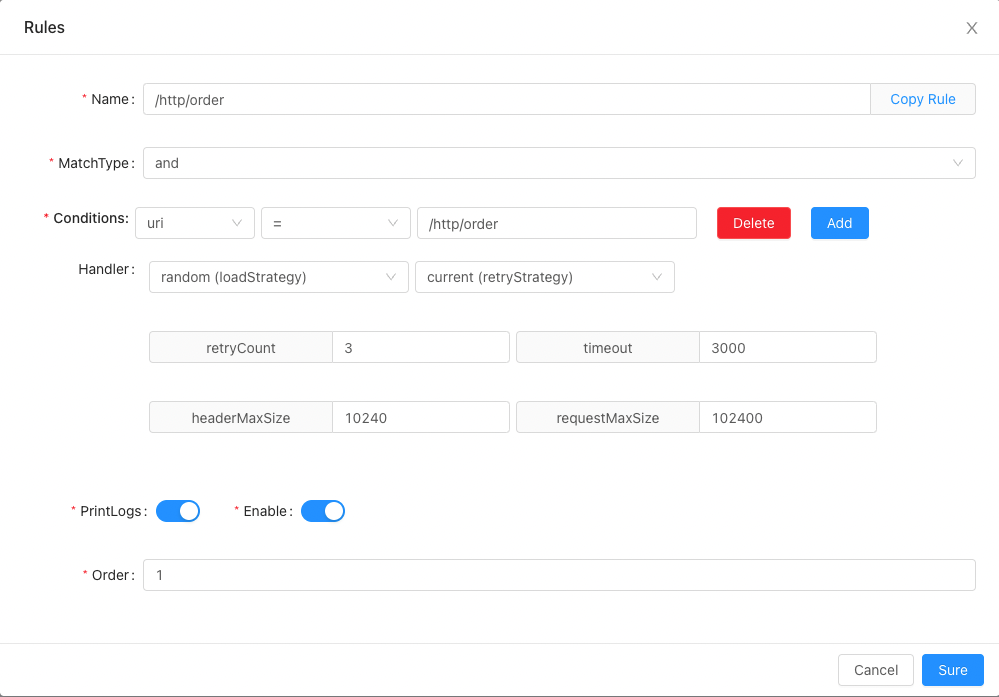Click the timeout value field
This screenshot has width=999, height=697.
[787, 348]
